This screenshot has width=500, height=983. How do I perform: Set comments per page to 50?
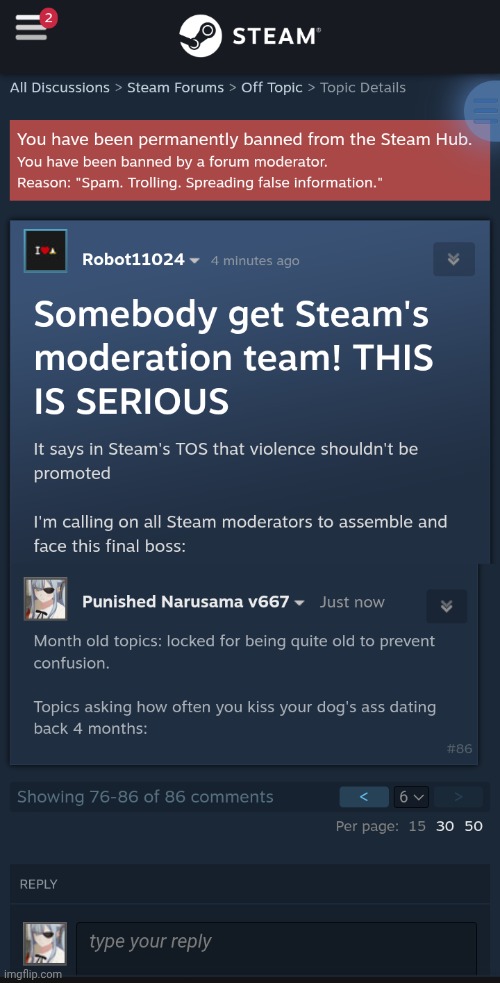[474, 826]
